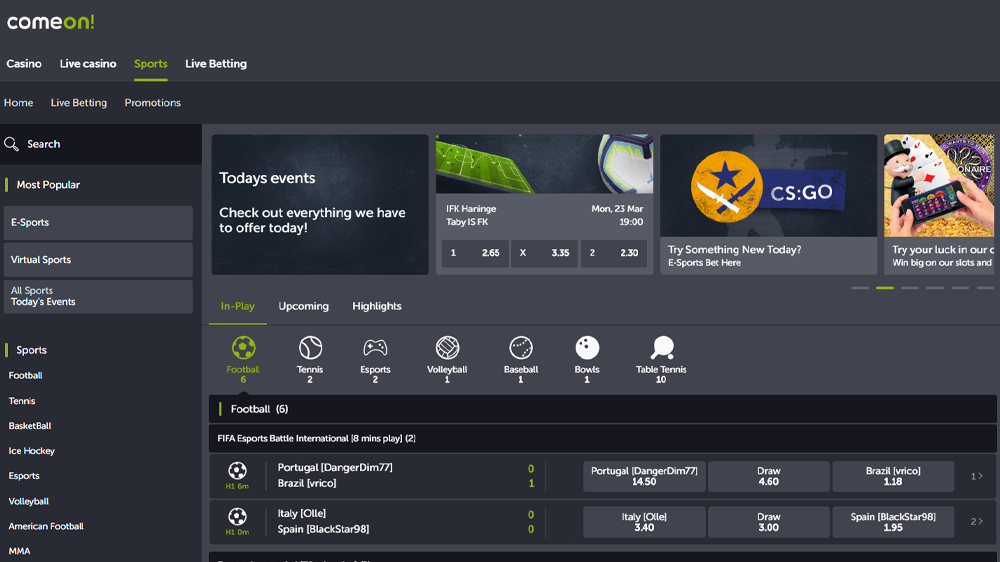Screen dimensions: 1000x562
Task: Collapse the Football (6) section header
Action: point(603,409)
